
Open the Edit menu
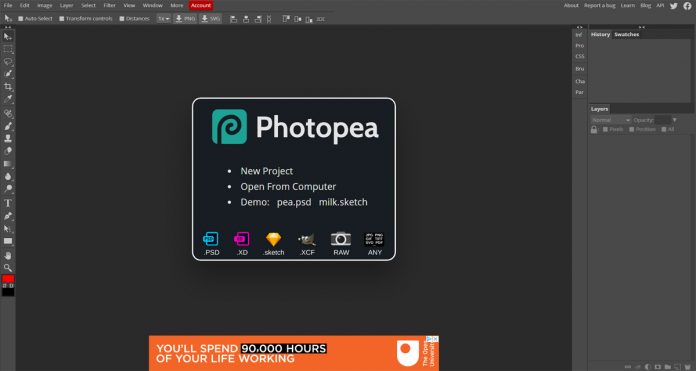point(24,5)
